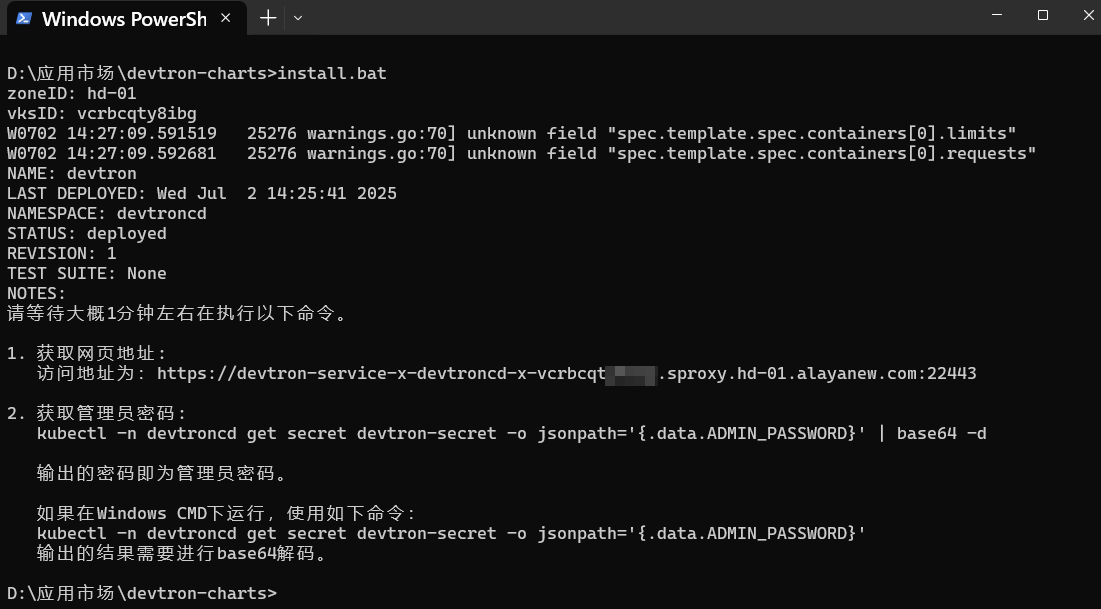This screenshot has height=609, width=1101.
Task: Close the terminal window
Action: tap(1090, 15)
